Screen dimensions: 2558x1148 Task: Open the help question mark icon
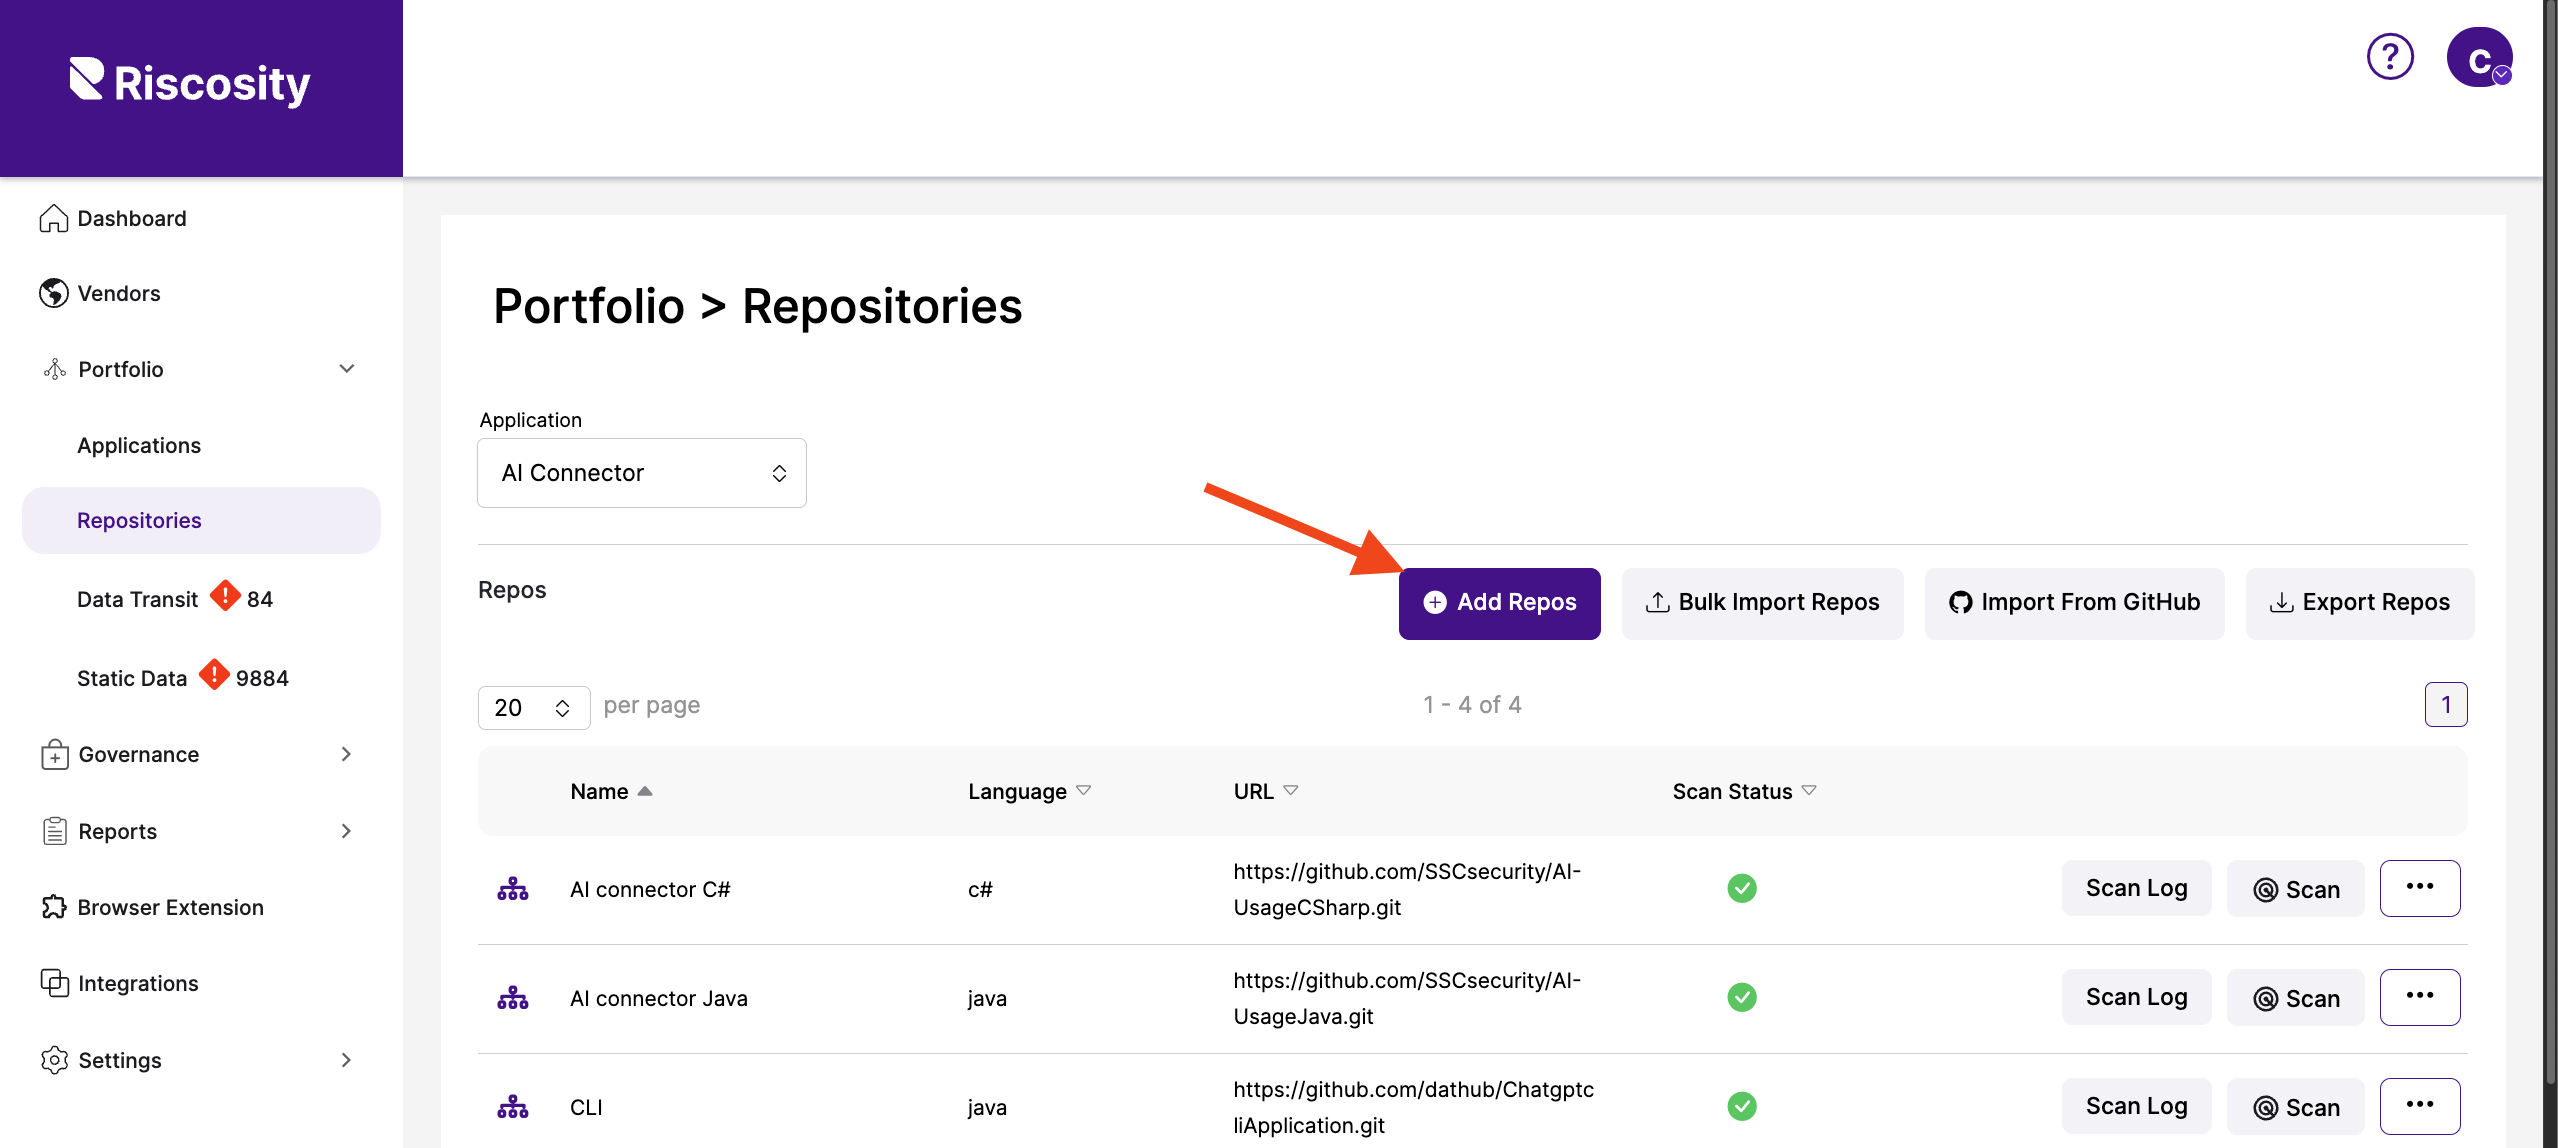[2390, 57]
